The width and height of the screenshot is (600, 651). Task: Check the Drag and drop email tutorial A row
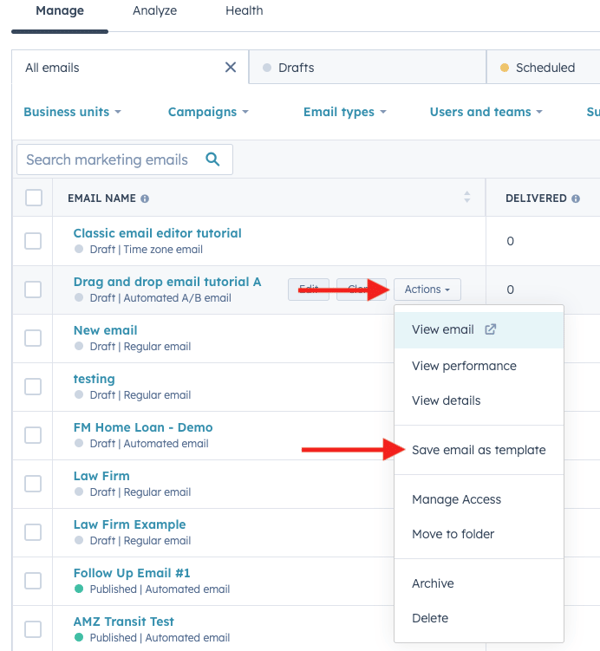[33, 289]
